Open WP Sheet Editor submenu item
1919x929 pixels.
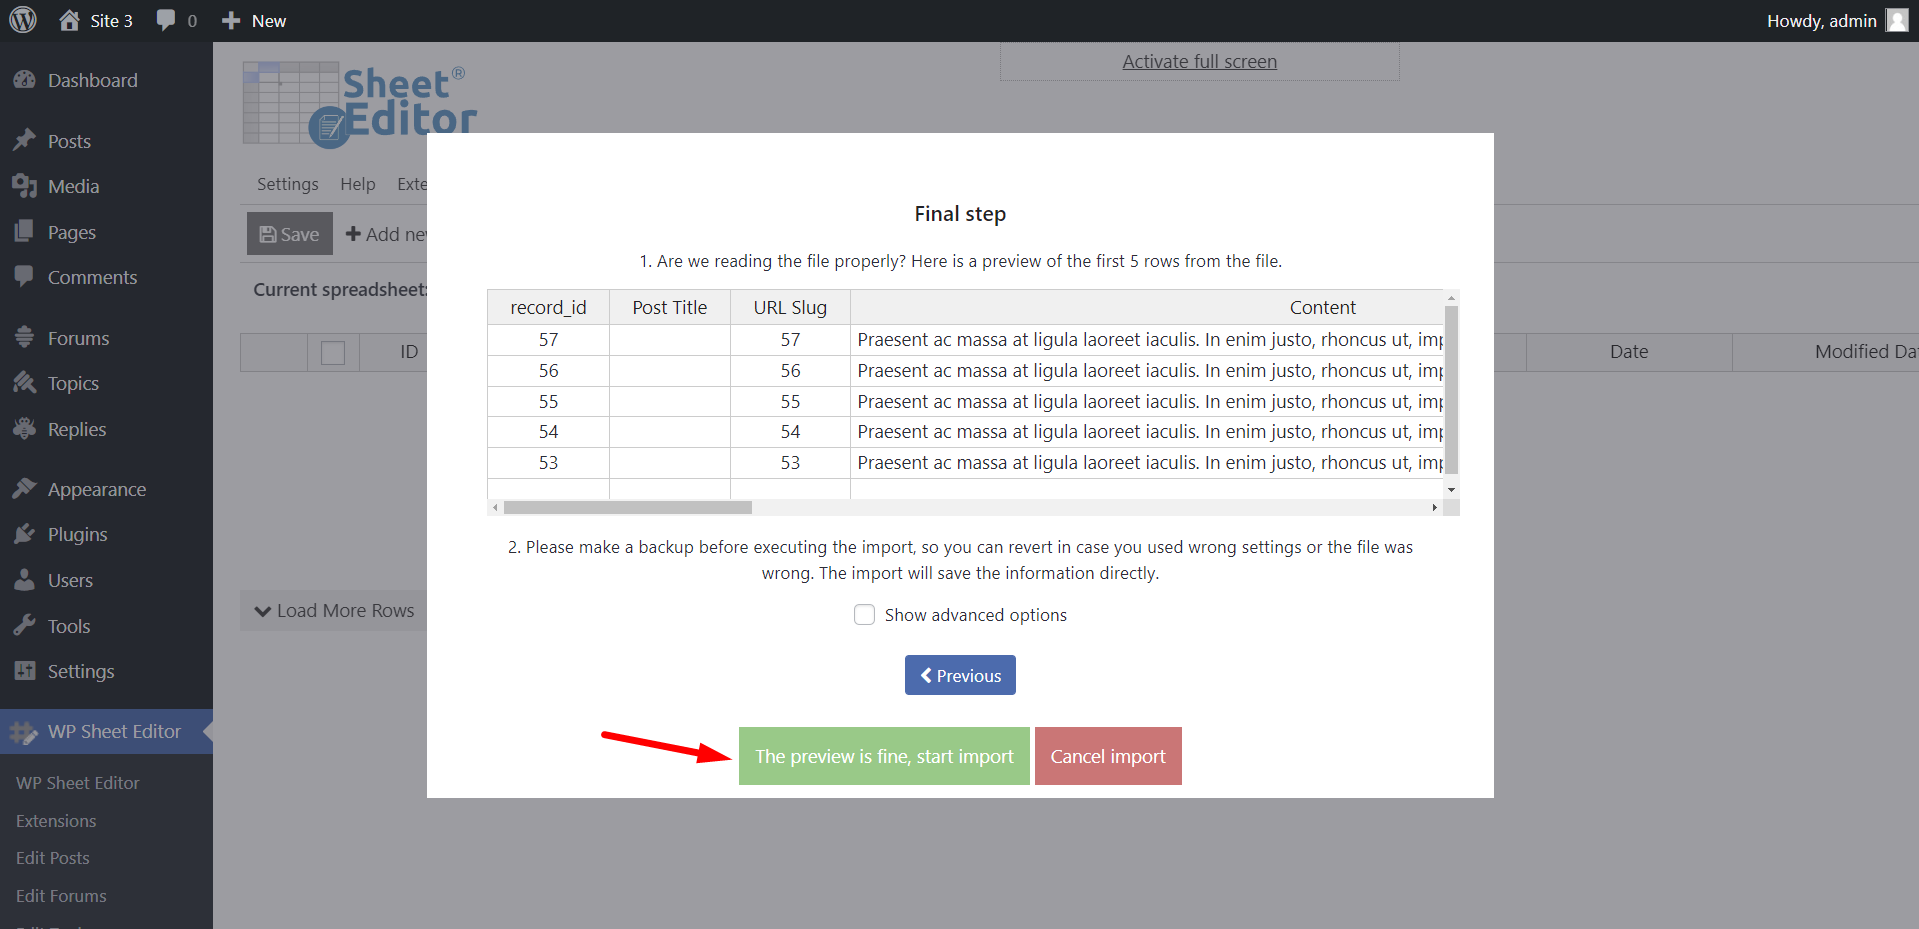click(x=78, y=783)
